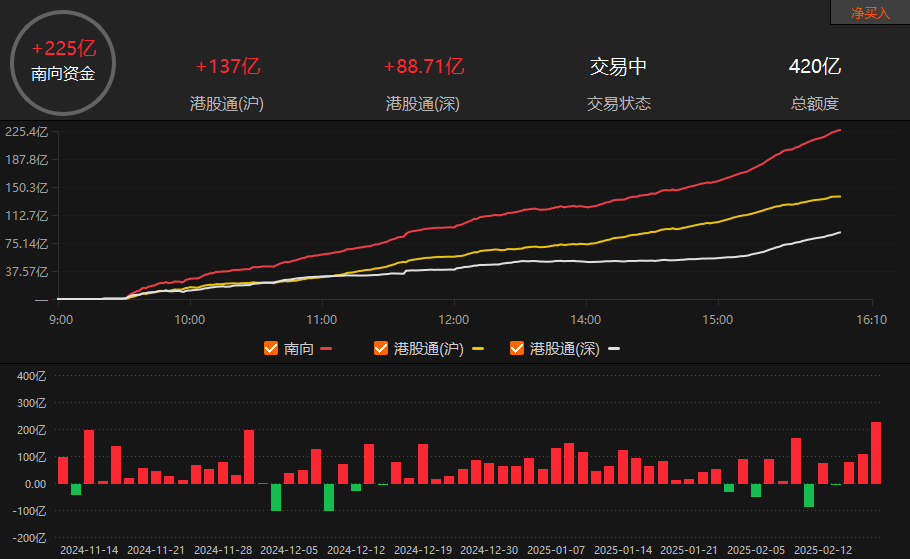Click the 交易状态 label
The width and height of the screenshot is (910, 559).
point(619,104)
